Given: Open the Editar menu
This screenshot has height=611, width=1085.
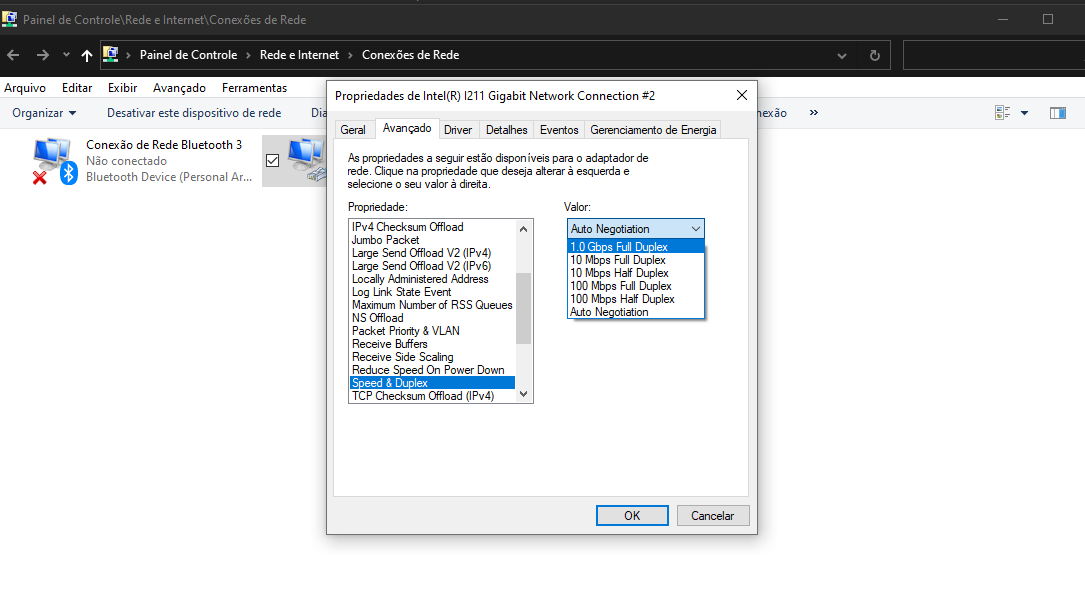Looking at the screenshot, I should point(77,88).
